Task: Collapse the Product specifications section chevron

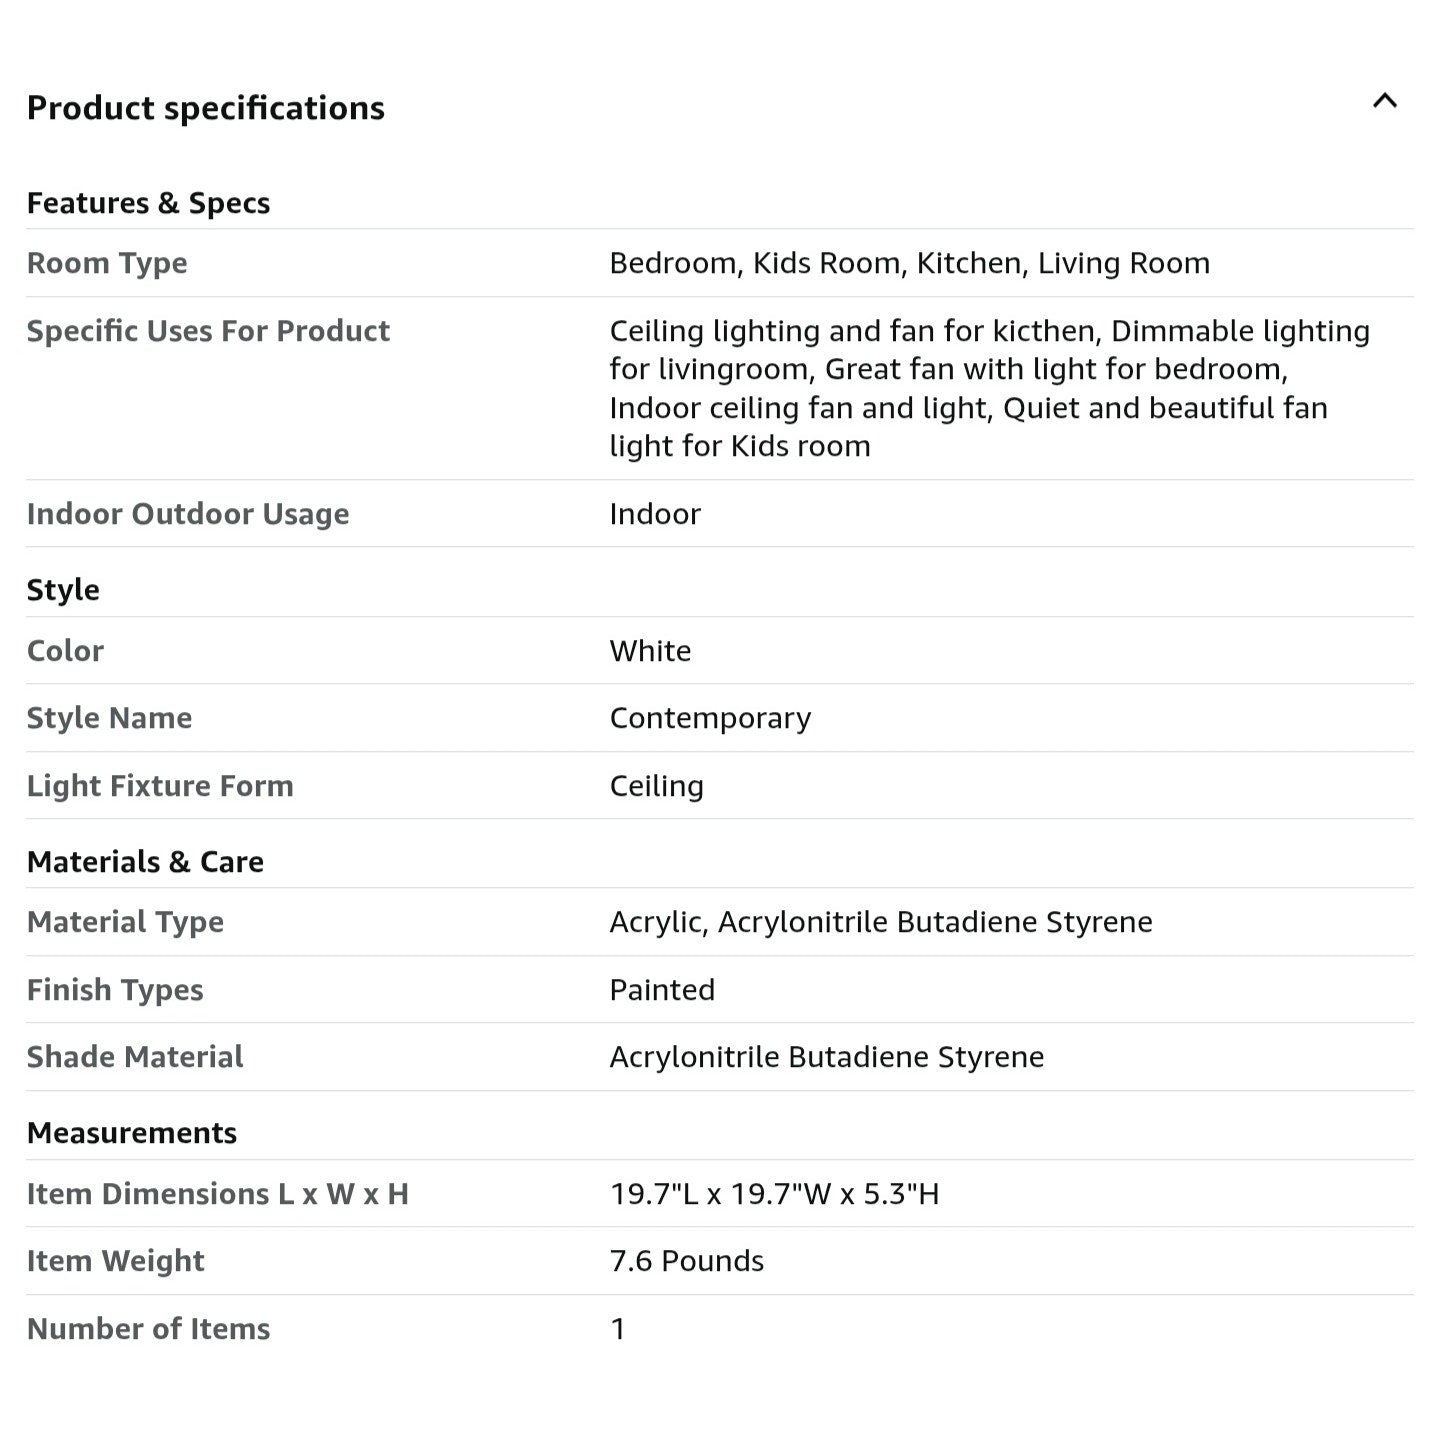Action: tap(1384, 101)
